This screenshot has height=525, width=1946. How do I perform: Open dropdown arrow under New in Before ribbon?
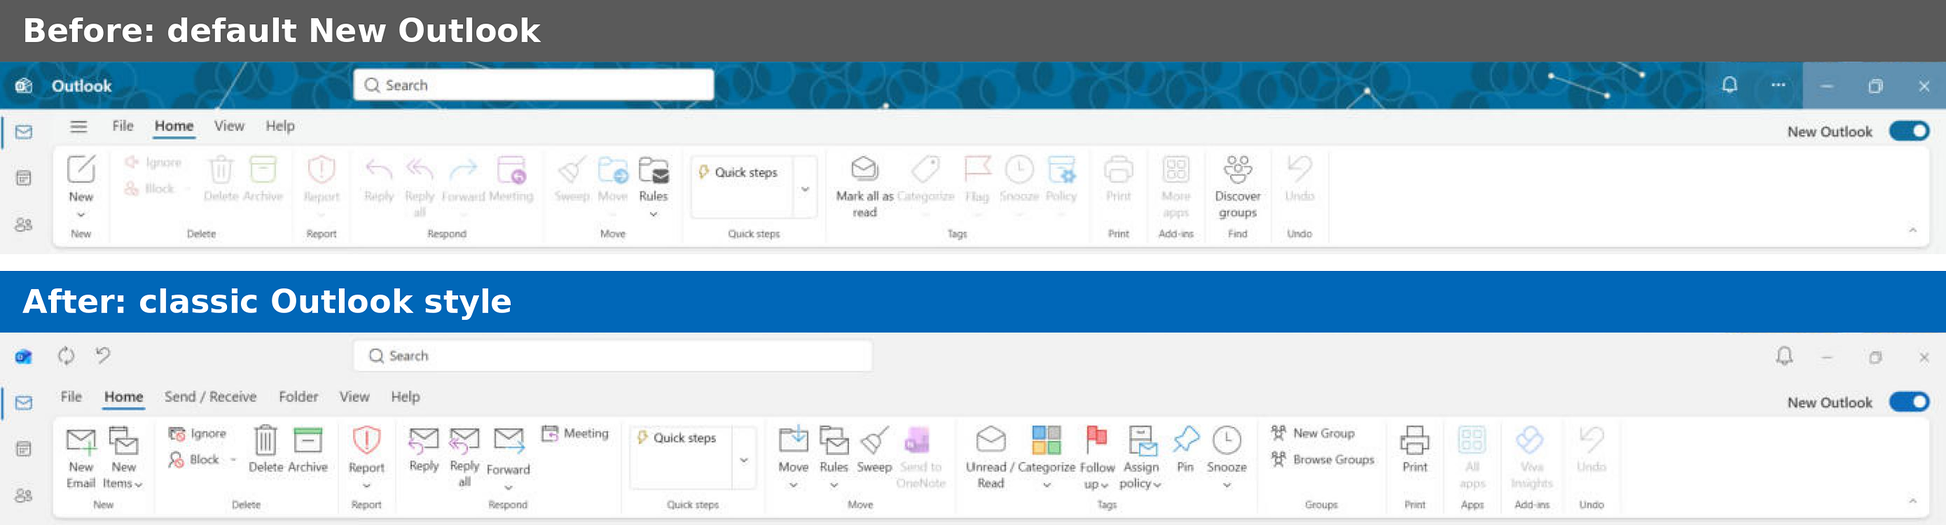tap(81, 214)
